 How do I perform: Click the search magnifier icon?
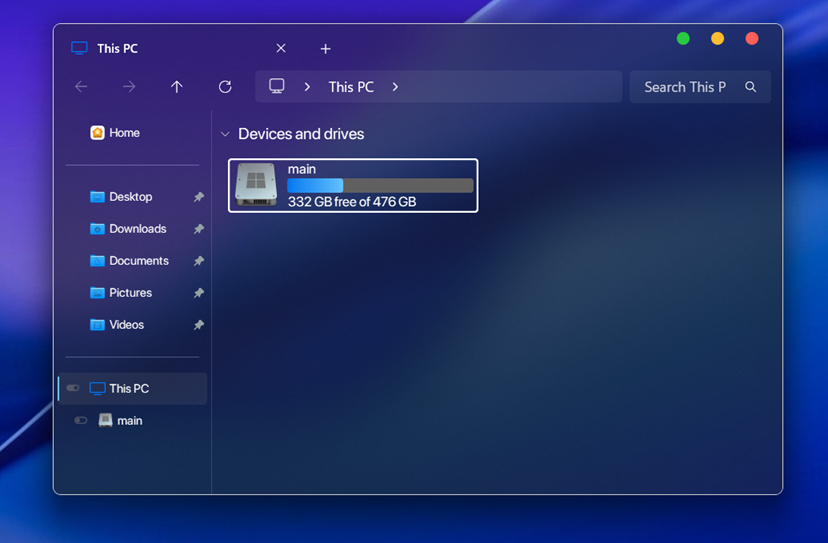[750, 87]
